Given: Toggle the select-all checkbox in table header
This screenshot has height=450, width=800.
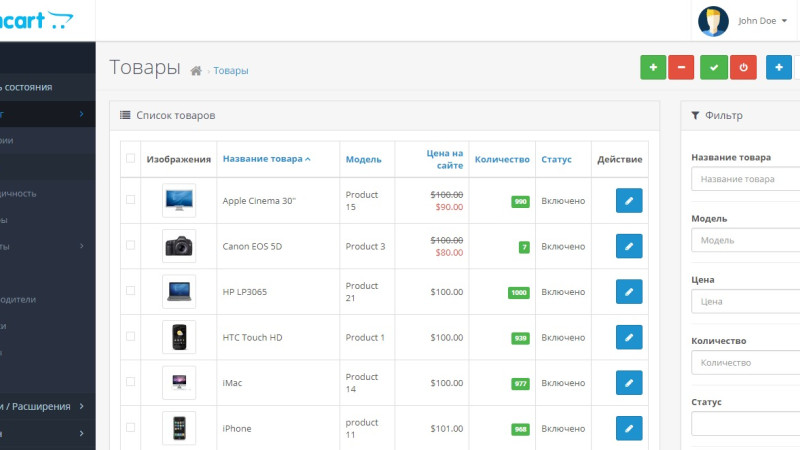Looking at the screenshot, I should coord(131,158).
